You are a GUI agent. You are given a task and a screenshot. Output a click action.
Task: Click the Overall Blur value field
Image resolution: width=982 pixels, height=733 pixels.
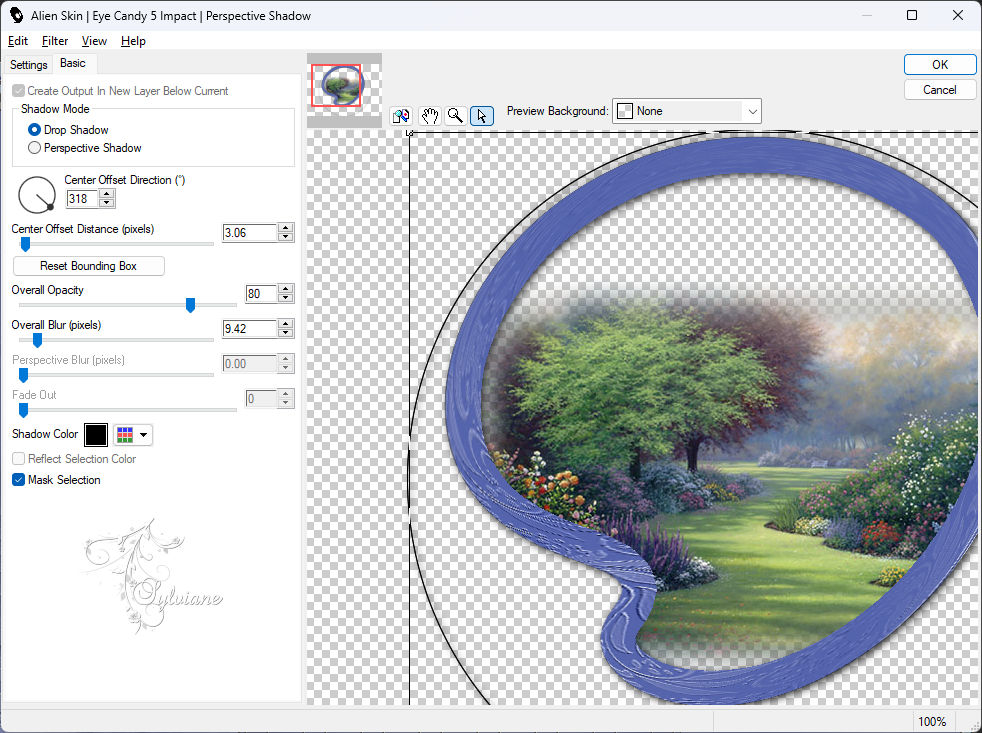[x=250, y=328]
